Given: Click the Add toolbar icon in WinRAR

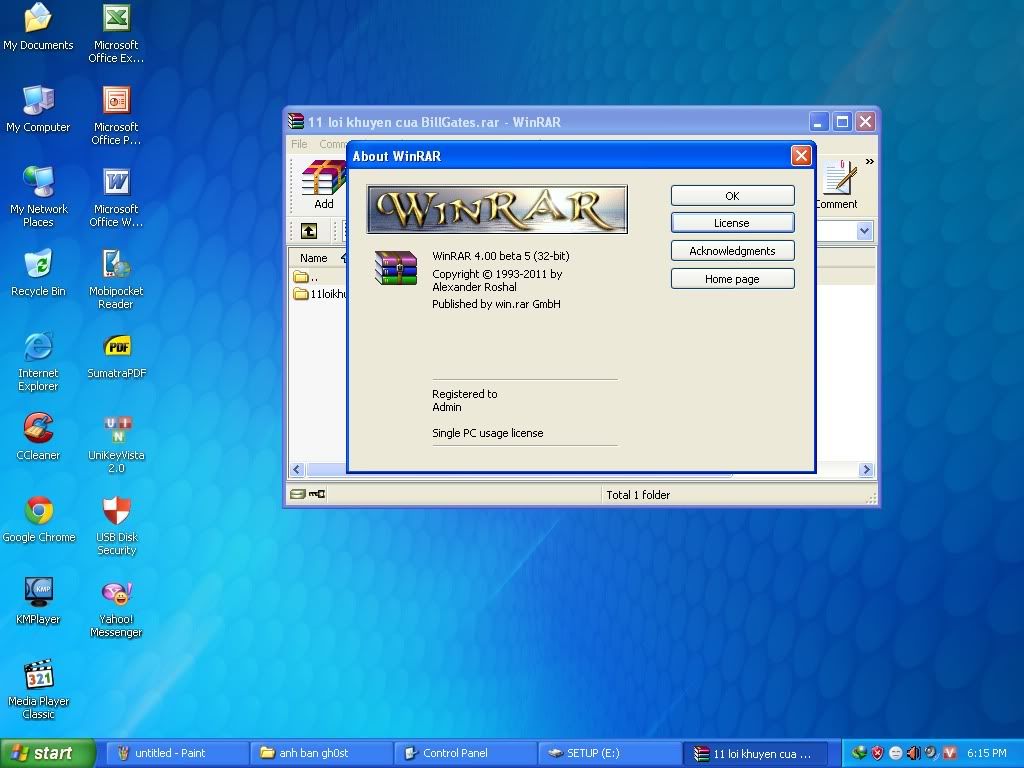Looking at the screenshot, I should pyautogui.click(x=323, y=185).
